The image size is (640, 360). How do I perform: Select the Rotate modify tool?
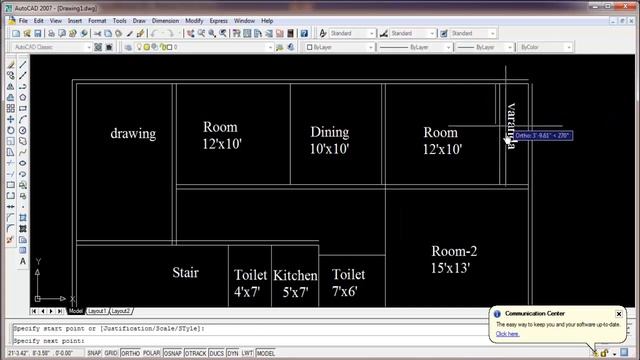coord(11,131)
